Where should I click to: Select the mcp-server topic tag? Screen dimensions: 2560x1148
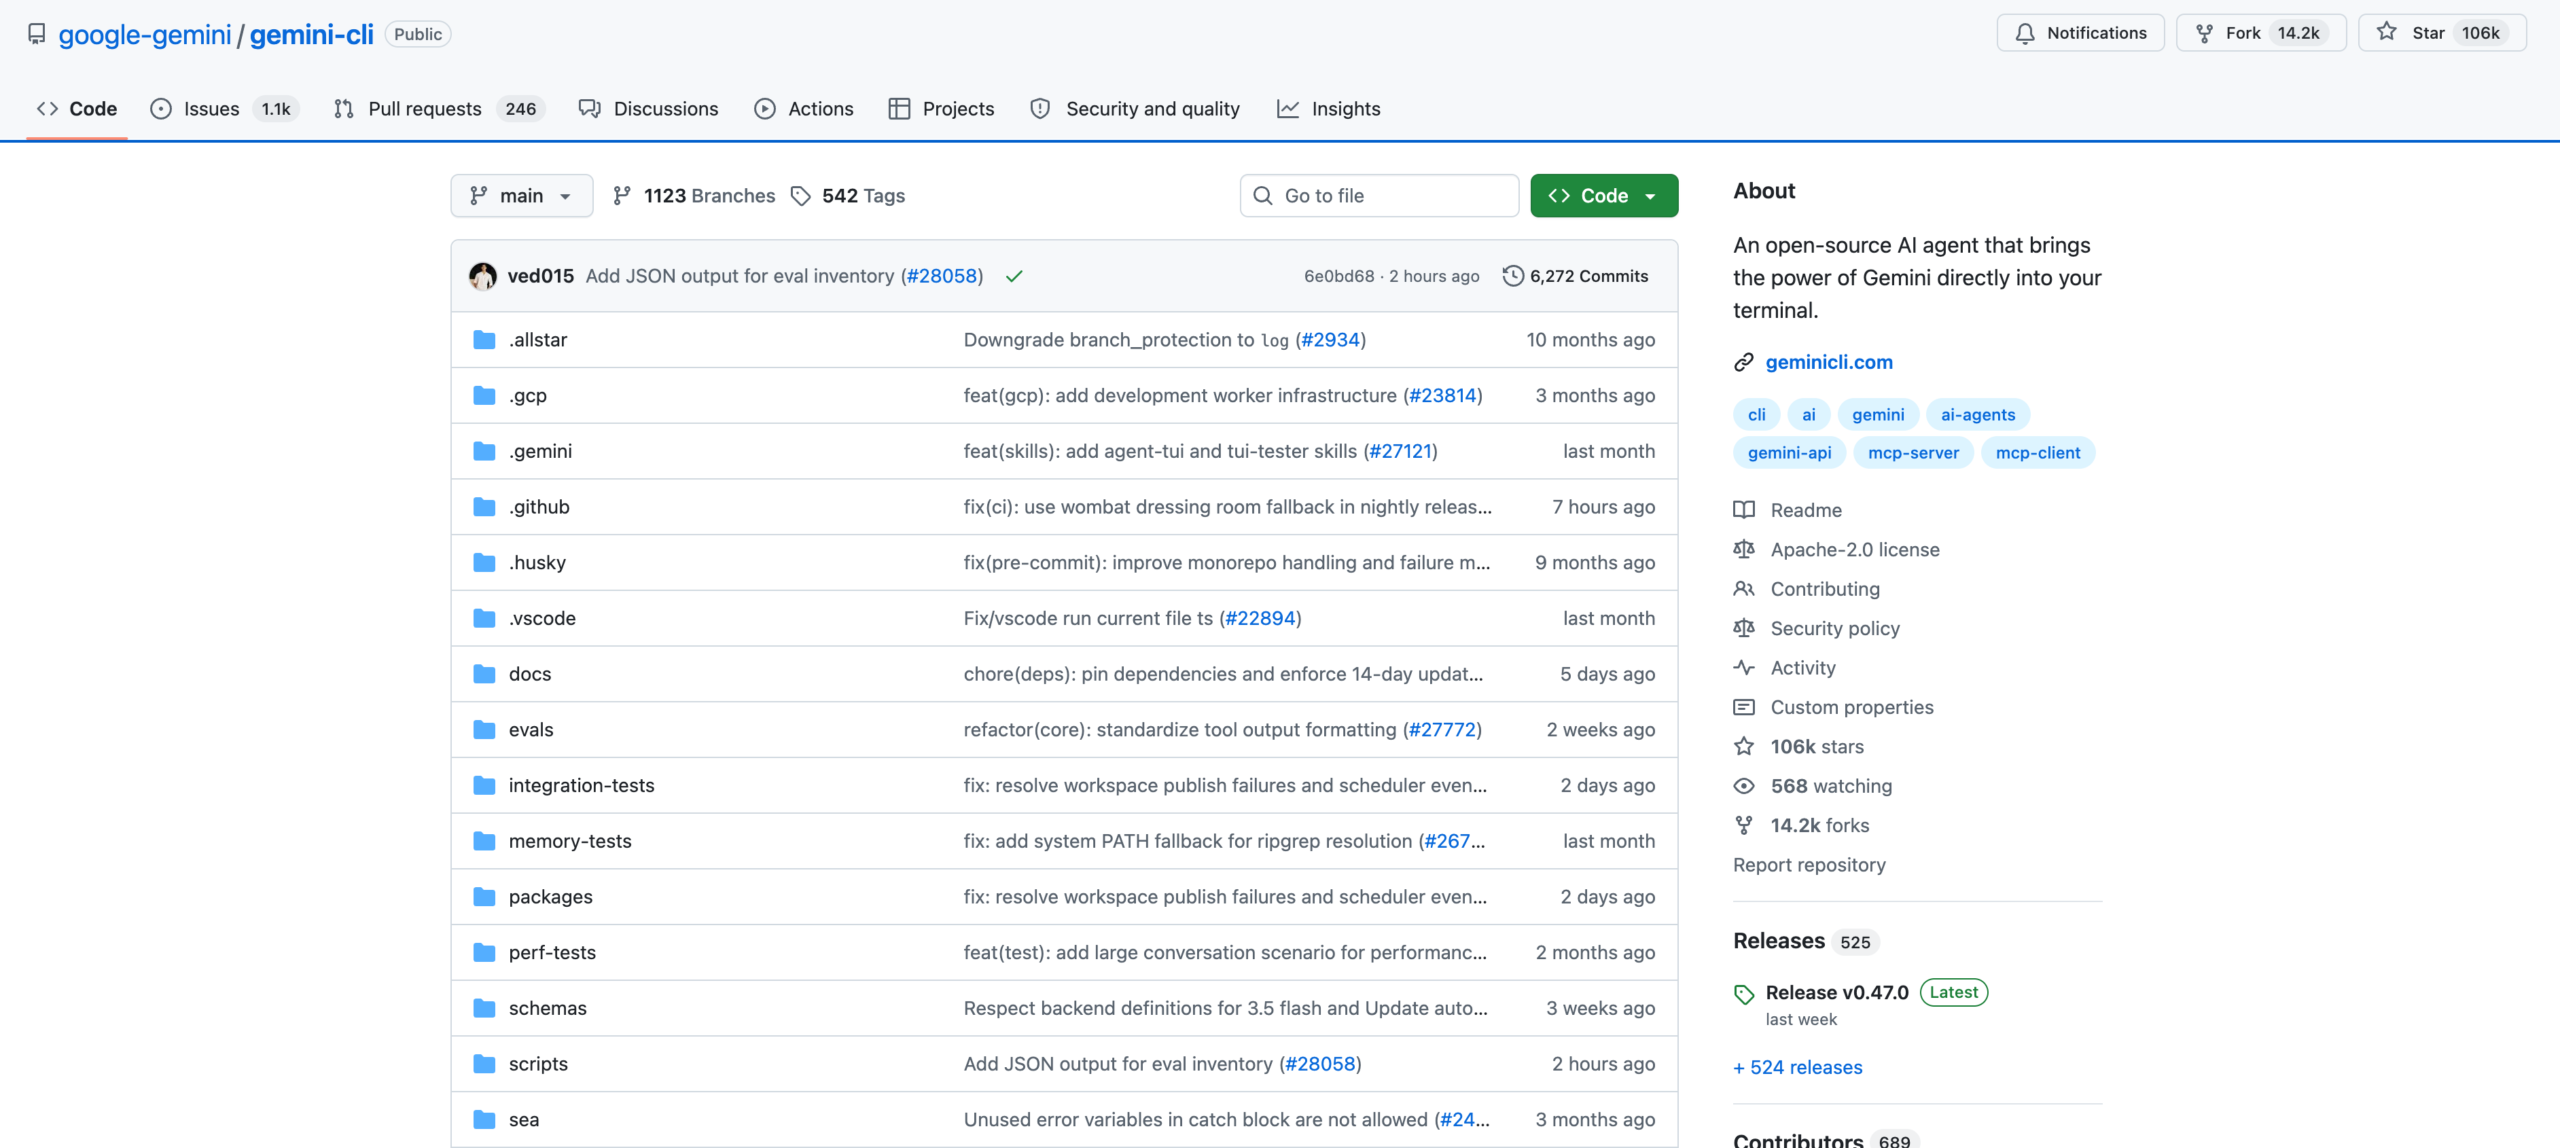click(x=1913, y=453)
